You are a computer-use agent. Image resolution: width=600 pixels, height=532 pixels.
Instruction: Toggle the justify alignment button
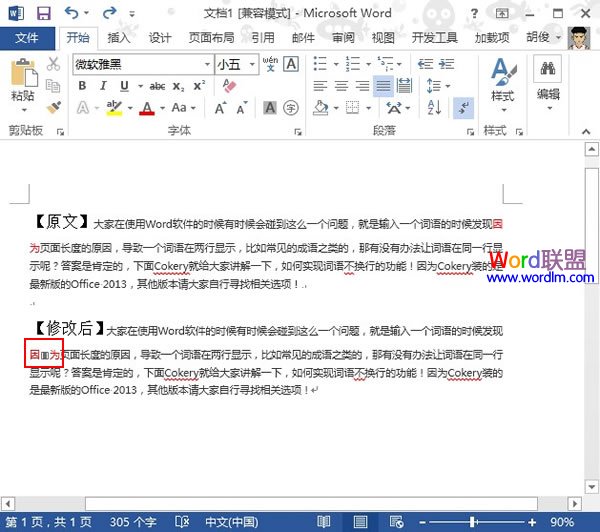pos(383,86)
